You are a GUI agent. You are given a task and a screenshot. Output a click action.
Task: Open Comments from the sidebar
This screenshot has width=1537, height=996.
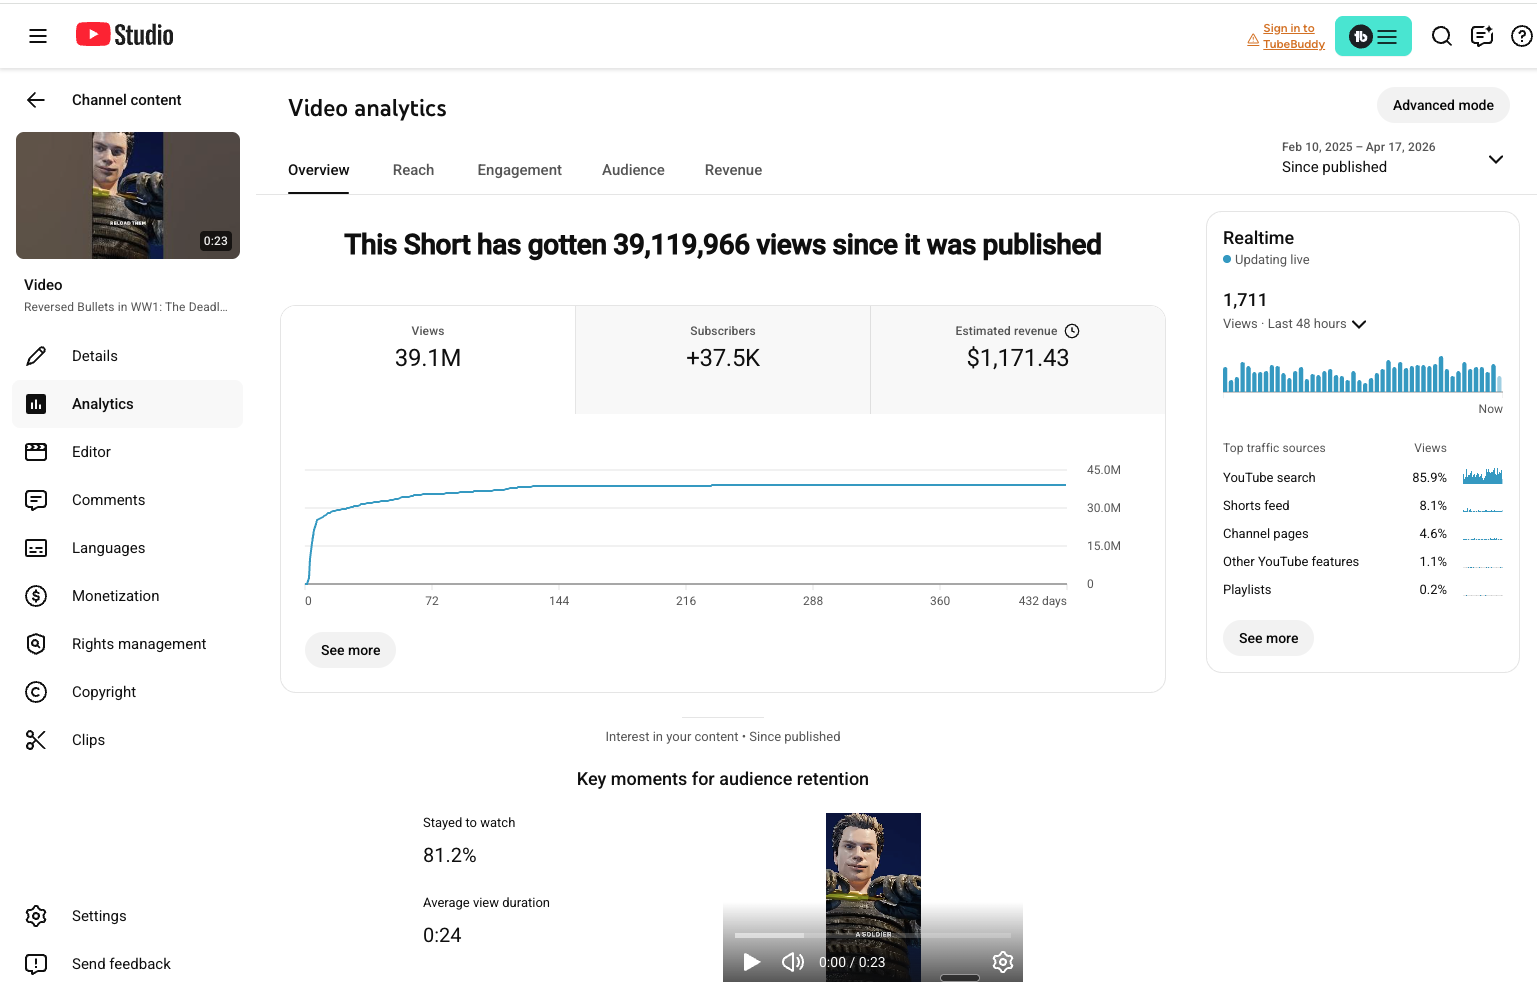(x=36, y=500)
